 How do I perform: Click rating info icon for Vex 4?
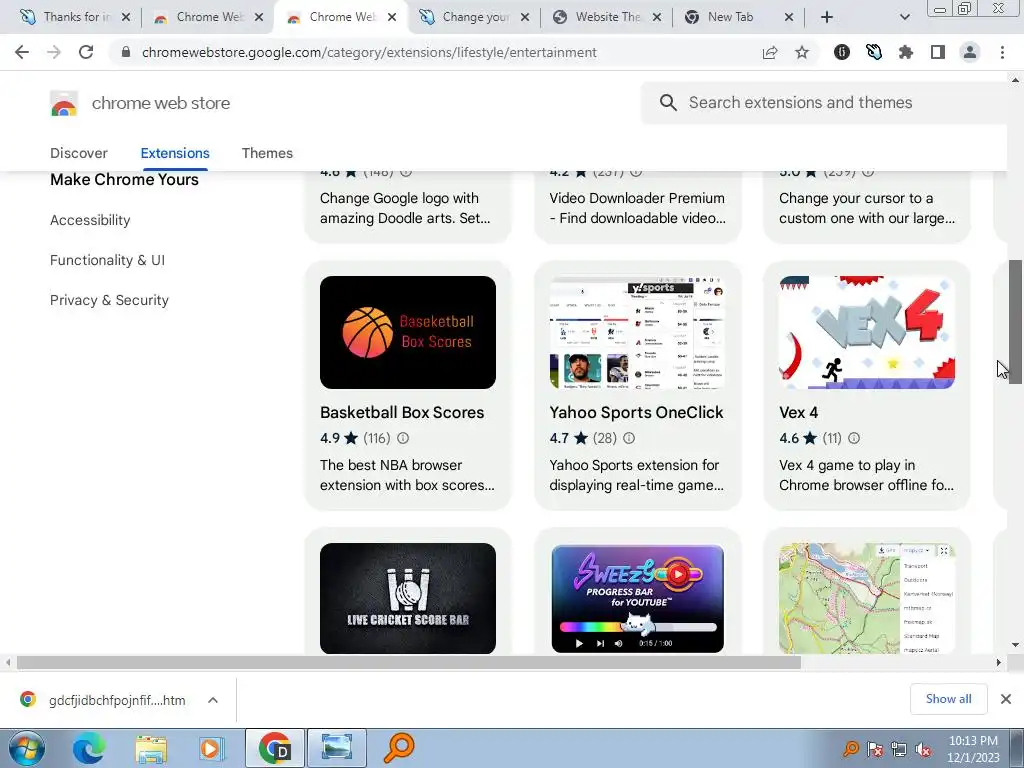[854, 438]
